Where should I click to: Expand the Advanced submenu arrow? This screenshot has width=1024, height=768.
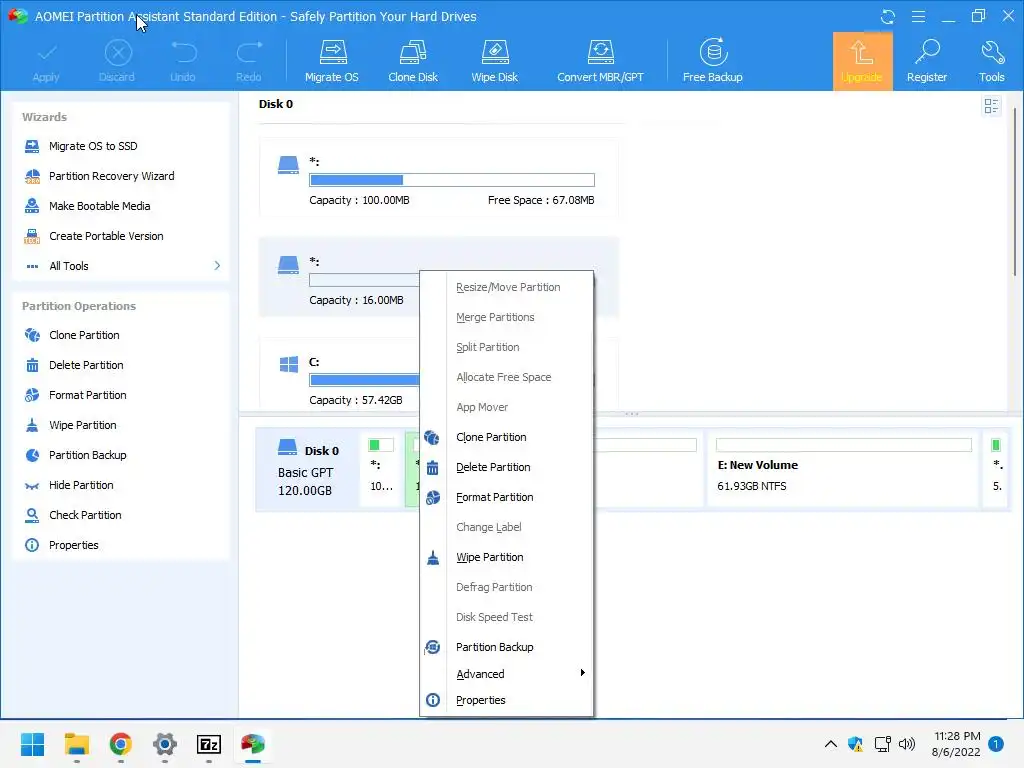pyautogui.click(x=582, y=673)
